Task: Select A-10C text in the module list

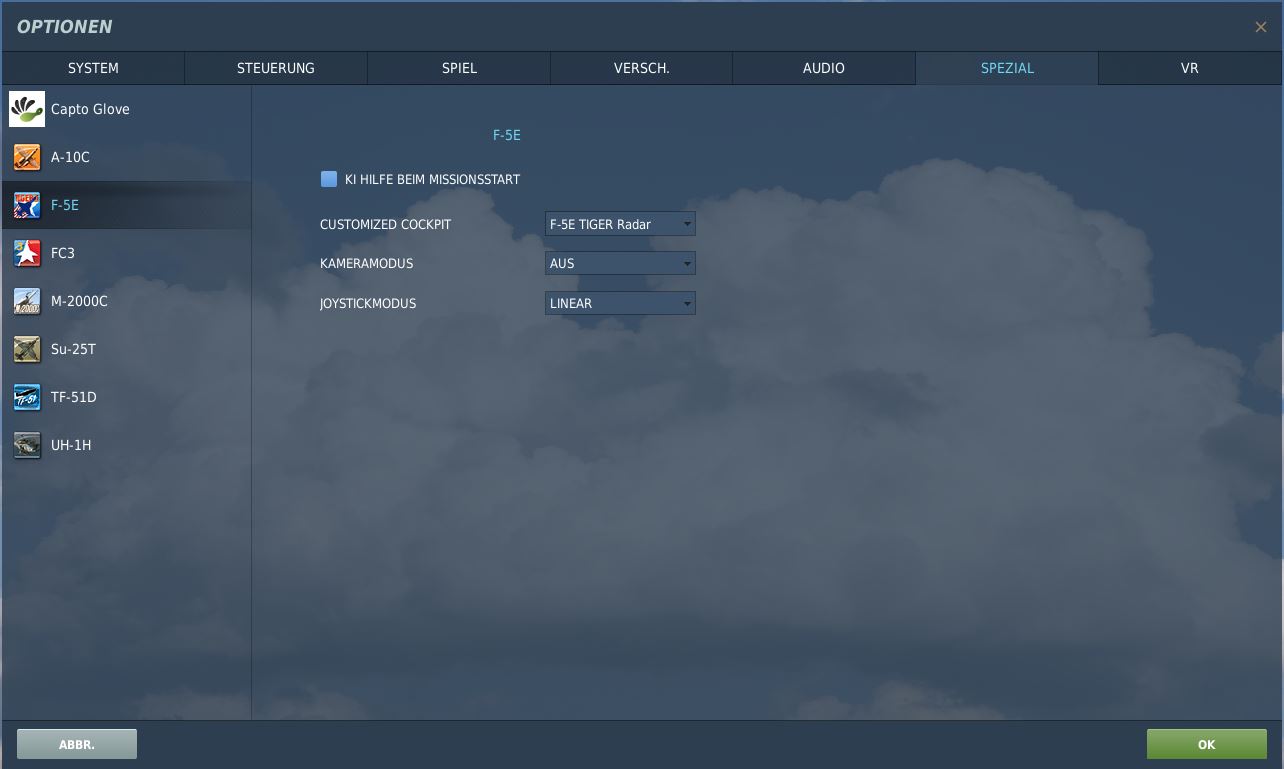Action: pos(70,157)
